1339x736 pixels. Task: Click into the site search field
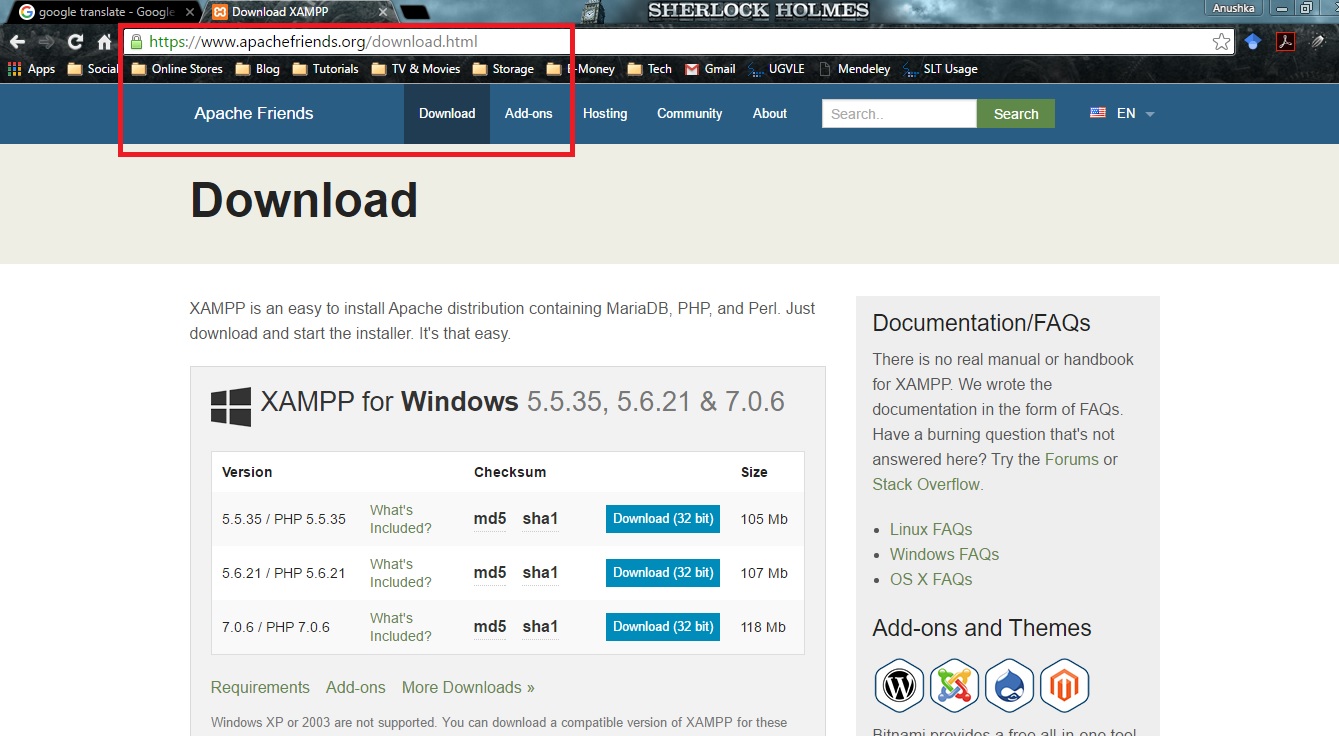(x=897, y=113)
